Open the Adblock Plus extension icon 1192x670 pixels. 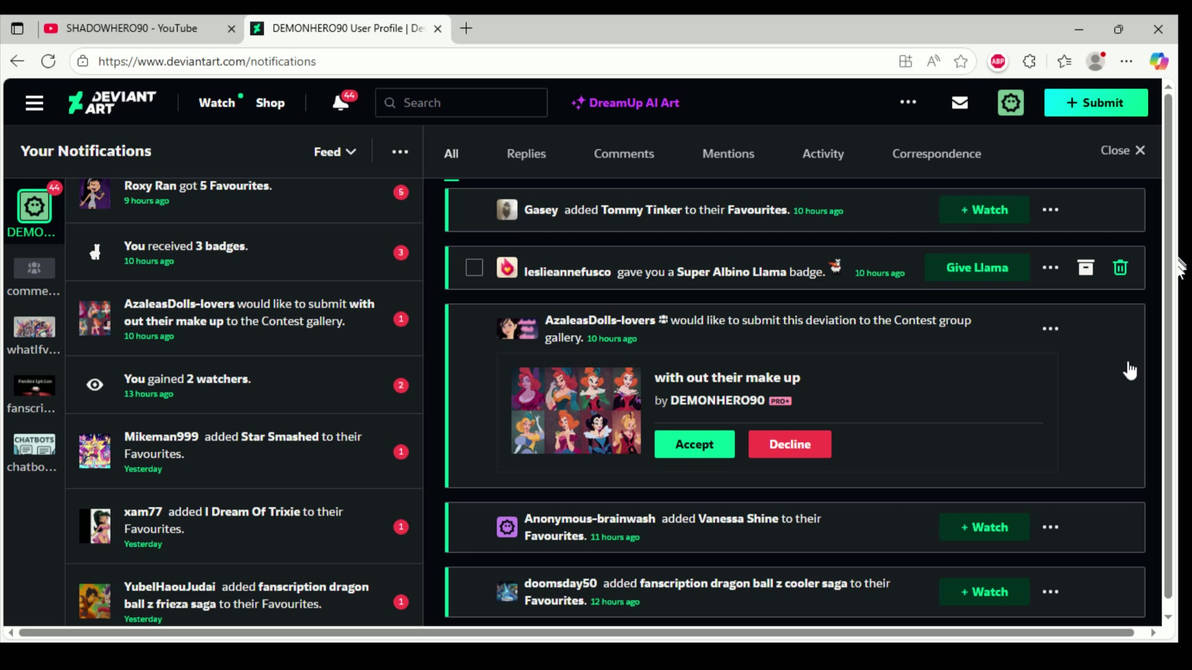pos(997,62)
